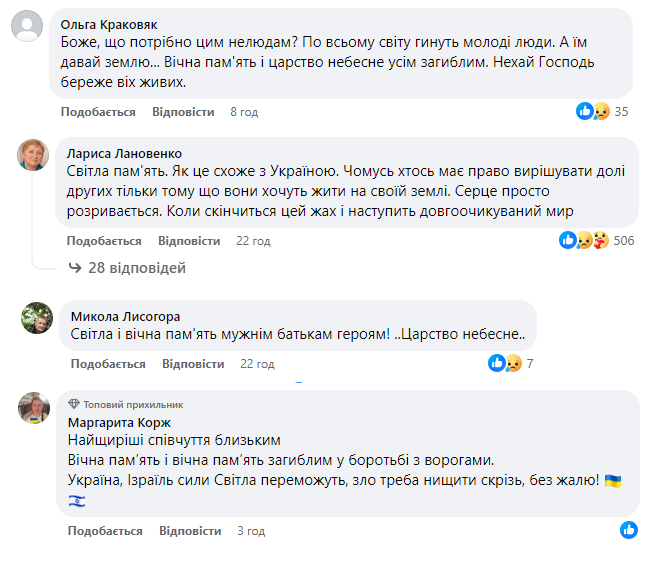Expand the 28 відповідей replies thread
The width and height of the screenshot is (666, 566).
tap(127, 268)
